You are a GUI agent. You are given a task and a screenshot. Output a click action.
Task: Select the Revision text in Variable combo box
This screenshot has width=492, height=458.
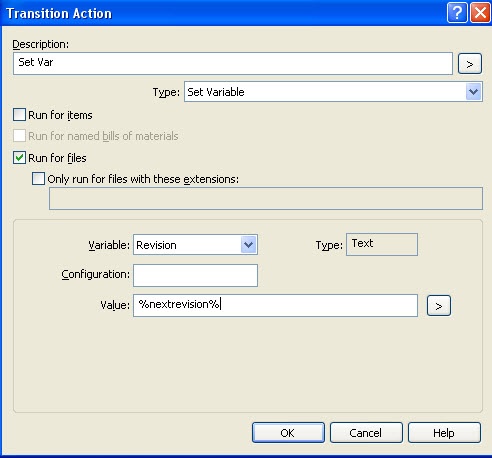pyautogui.click(x=156, y=245)
